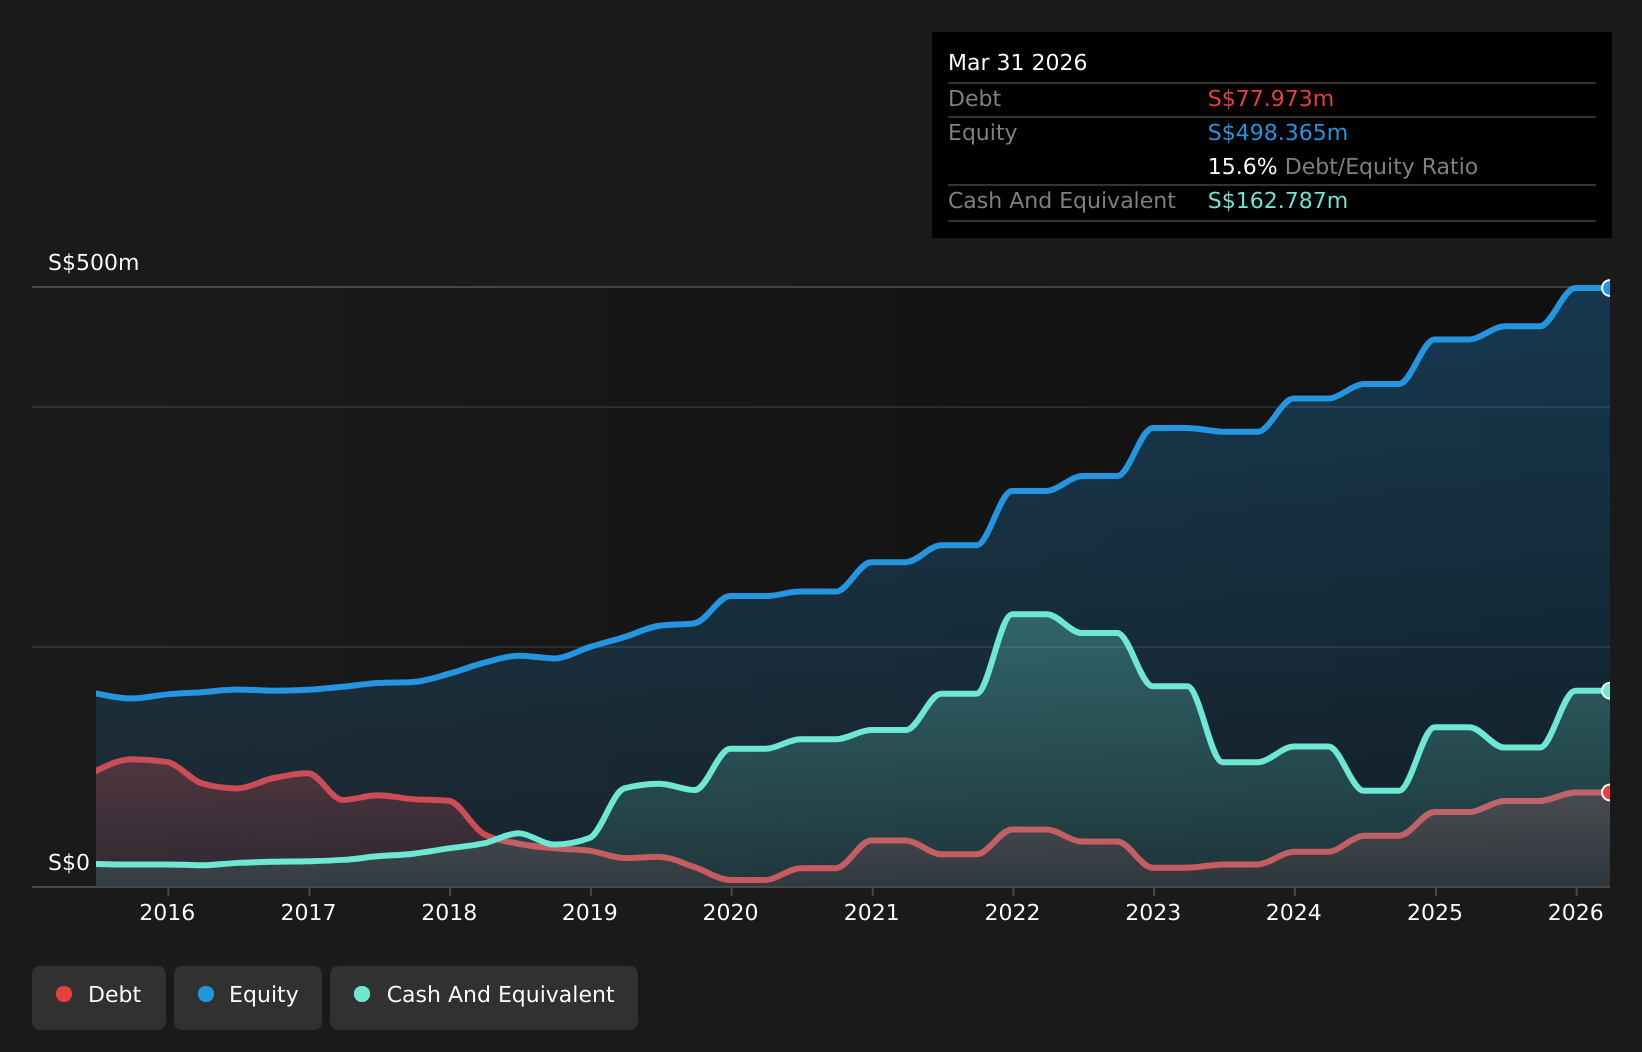This screenshot has height=1052, width=1642.
Task: Select the 2025 x-axis label
Action: click(1435, 912)
